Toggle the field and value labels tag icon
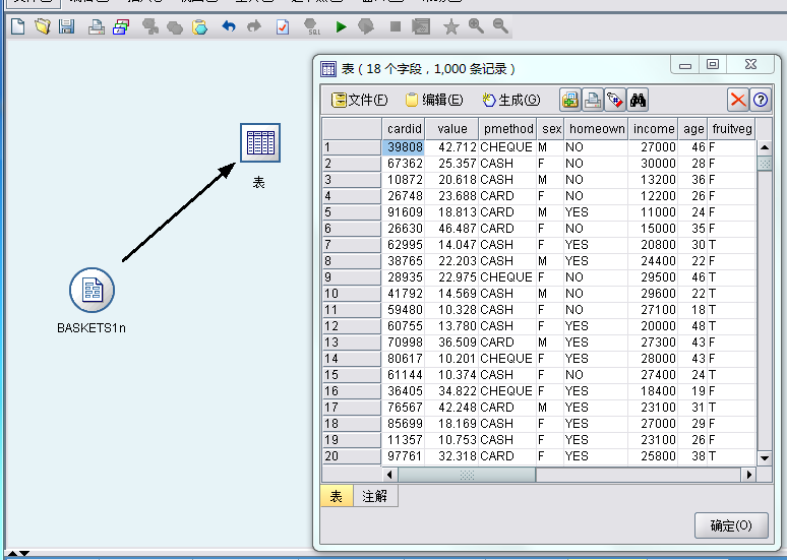787x560 pixels. [615, 100]
